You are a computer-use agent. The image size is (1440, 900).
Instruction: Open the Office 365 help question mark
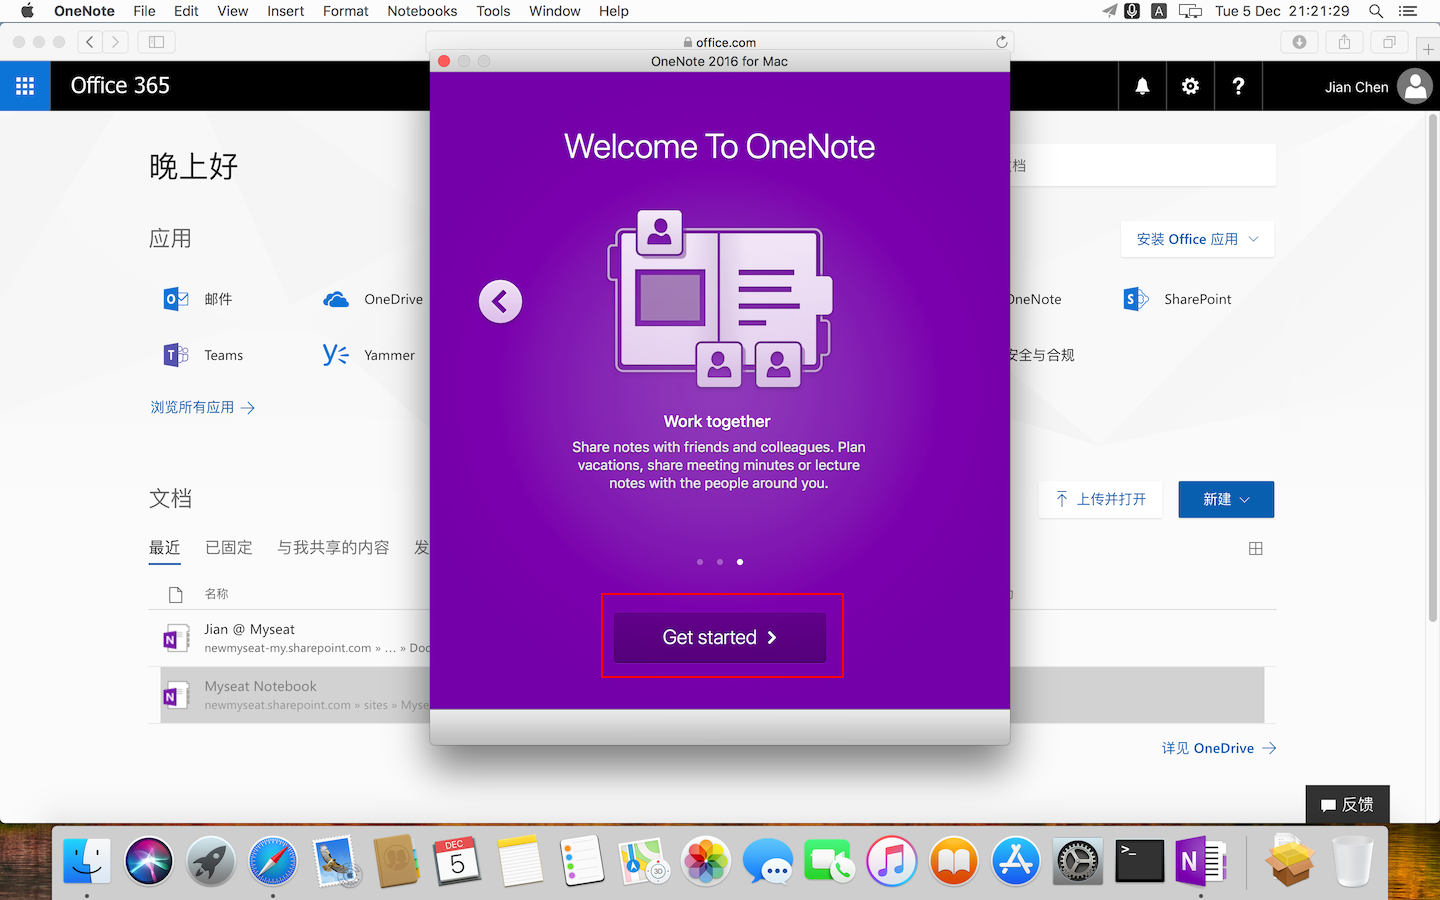pyautogui.click(x=1238, y=86)
